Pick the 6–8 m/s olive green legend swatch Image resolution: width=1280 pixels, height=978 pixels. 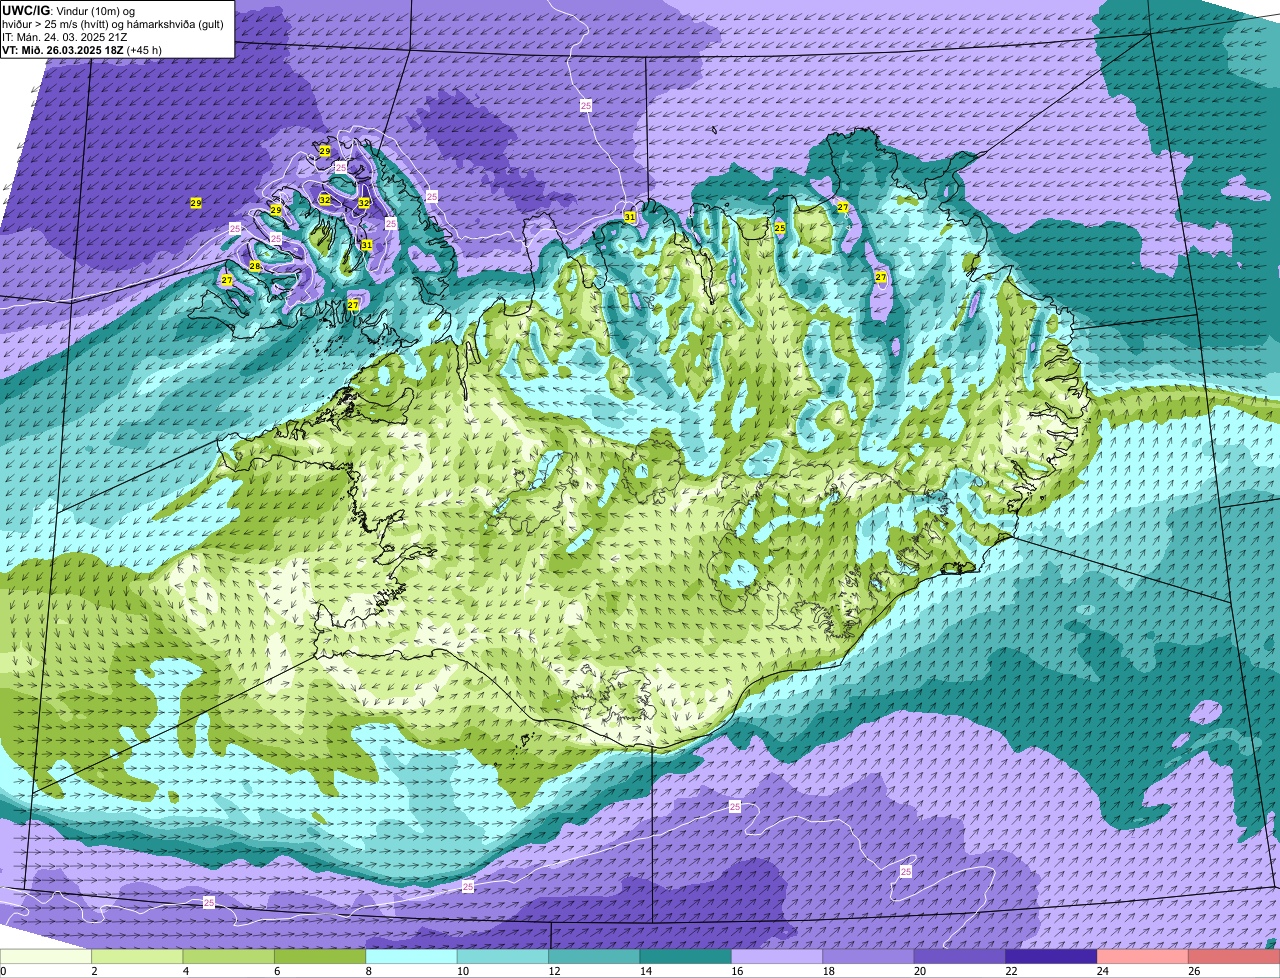(x=320, y=957)
